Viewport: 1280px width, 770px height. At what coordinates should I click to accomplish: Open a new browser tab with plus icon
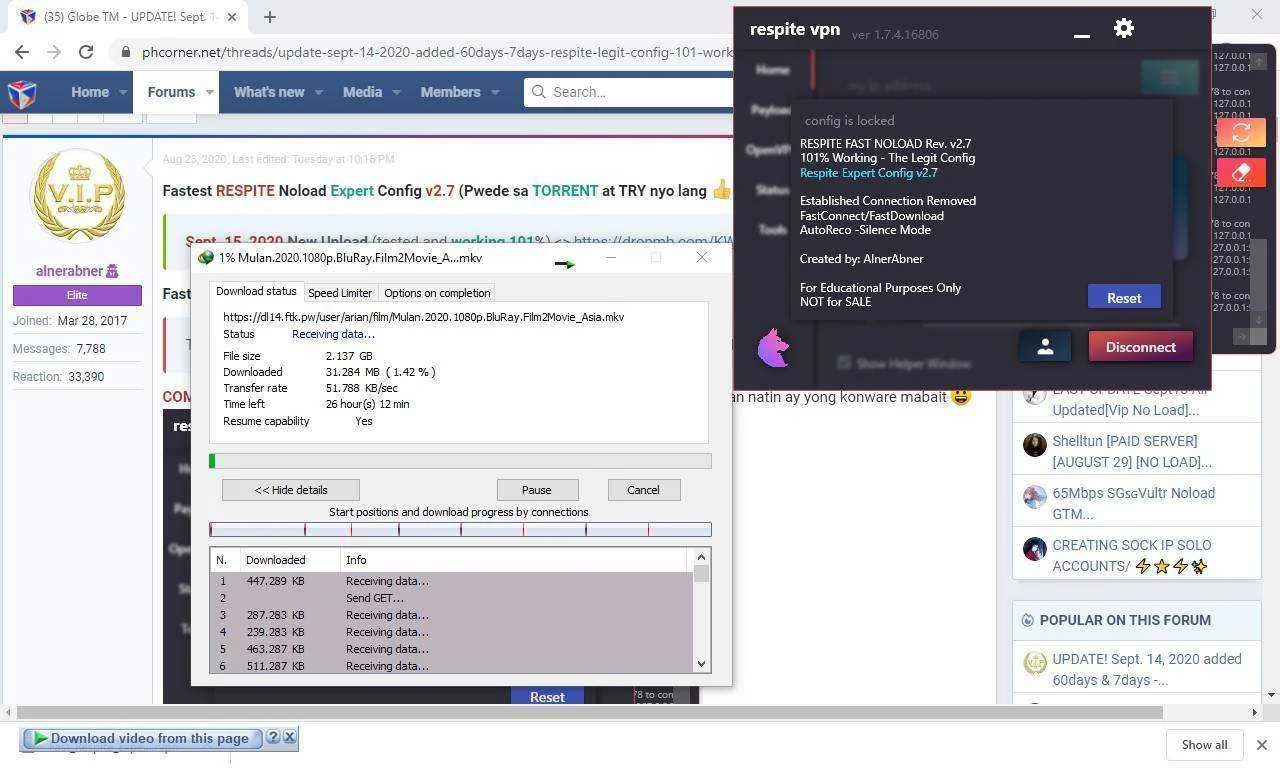(270, 16)
